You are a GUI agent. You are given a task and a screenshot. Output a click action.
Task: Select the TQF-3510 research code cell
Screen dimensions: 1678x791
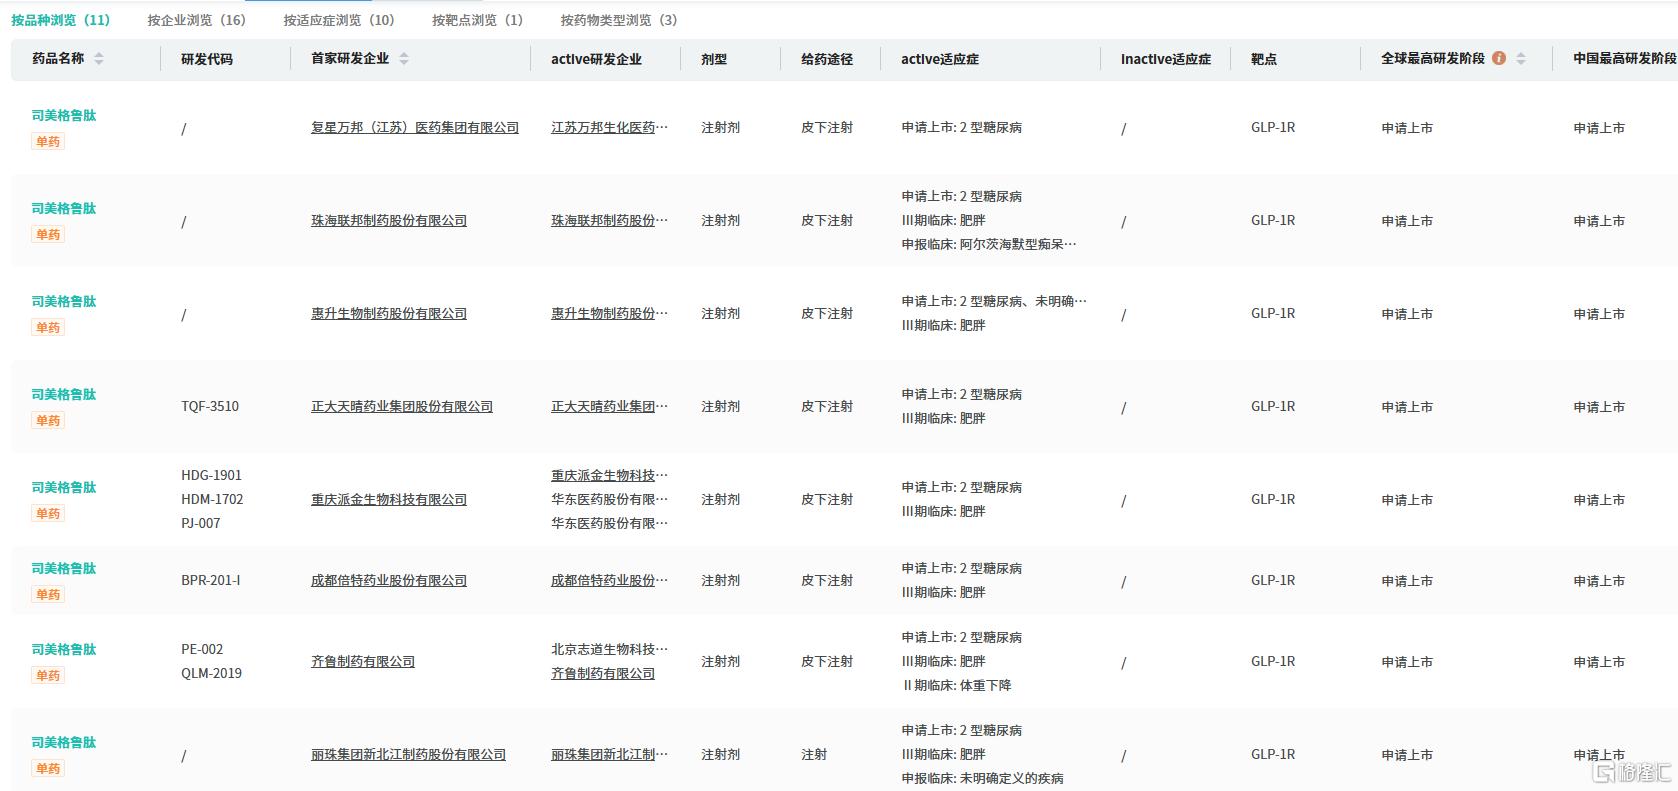(x=210, y=407)
